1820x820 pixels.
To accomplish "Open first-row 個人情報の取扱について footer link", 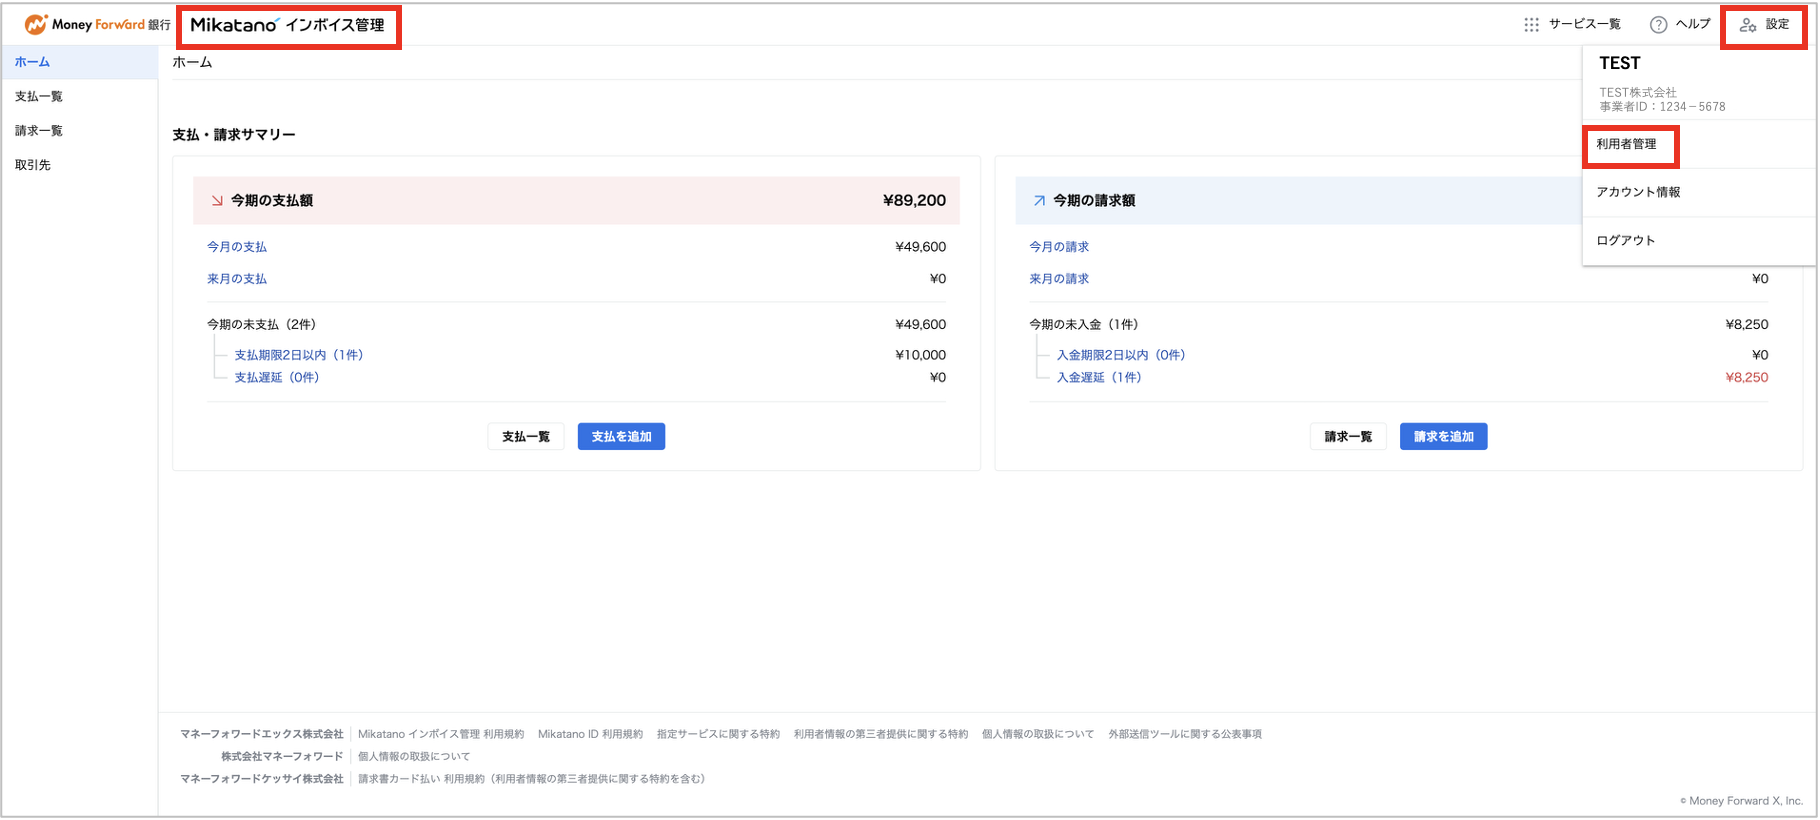I will tap(1038, 734).
